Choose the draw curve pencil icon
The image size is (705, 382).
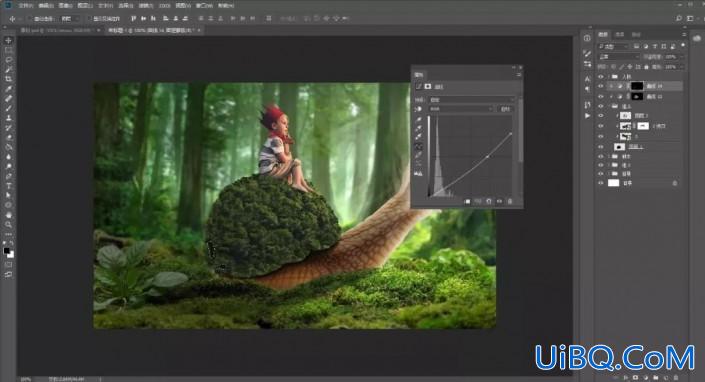pyautogui.click(x=419, y=155)
